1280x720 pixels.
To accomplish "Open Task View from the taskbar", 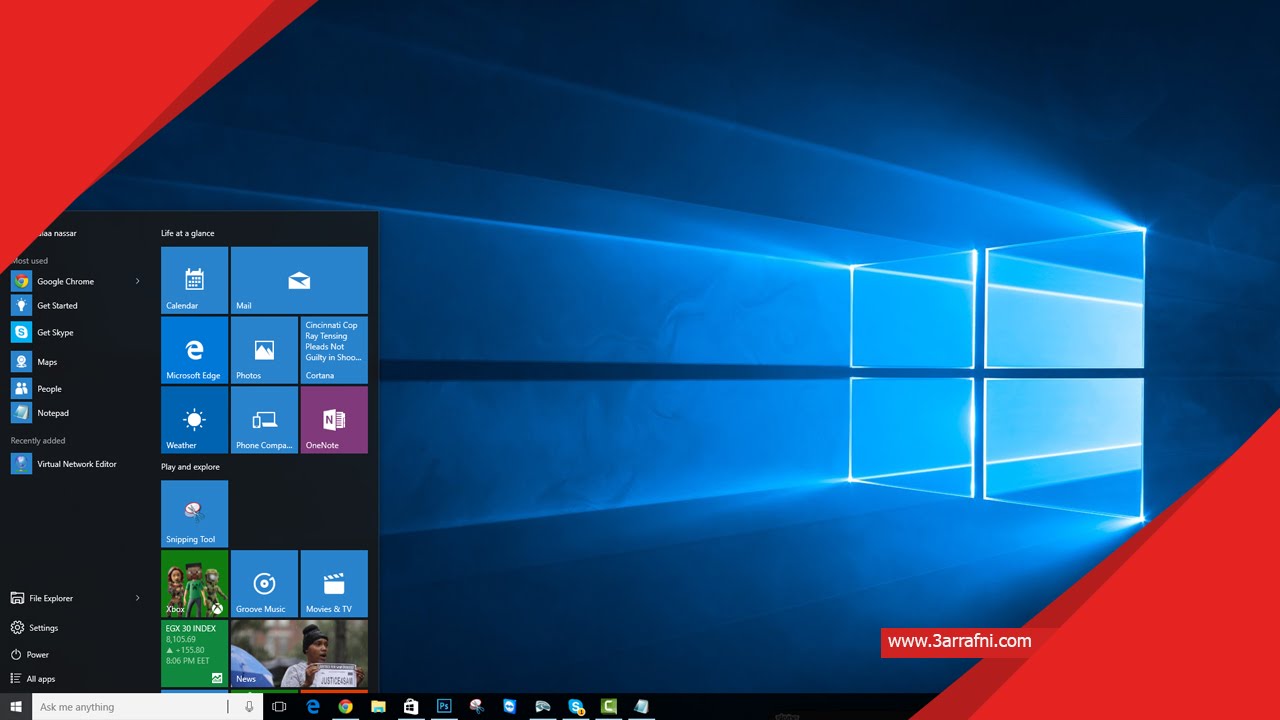I will point(279,707).
